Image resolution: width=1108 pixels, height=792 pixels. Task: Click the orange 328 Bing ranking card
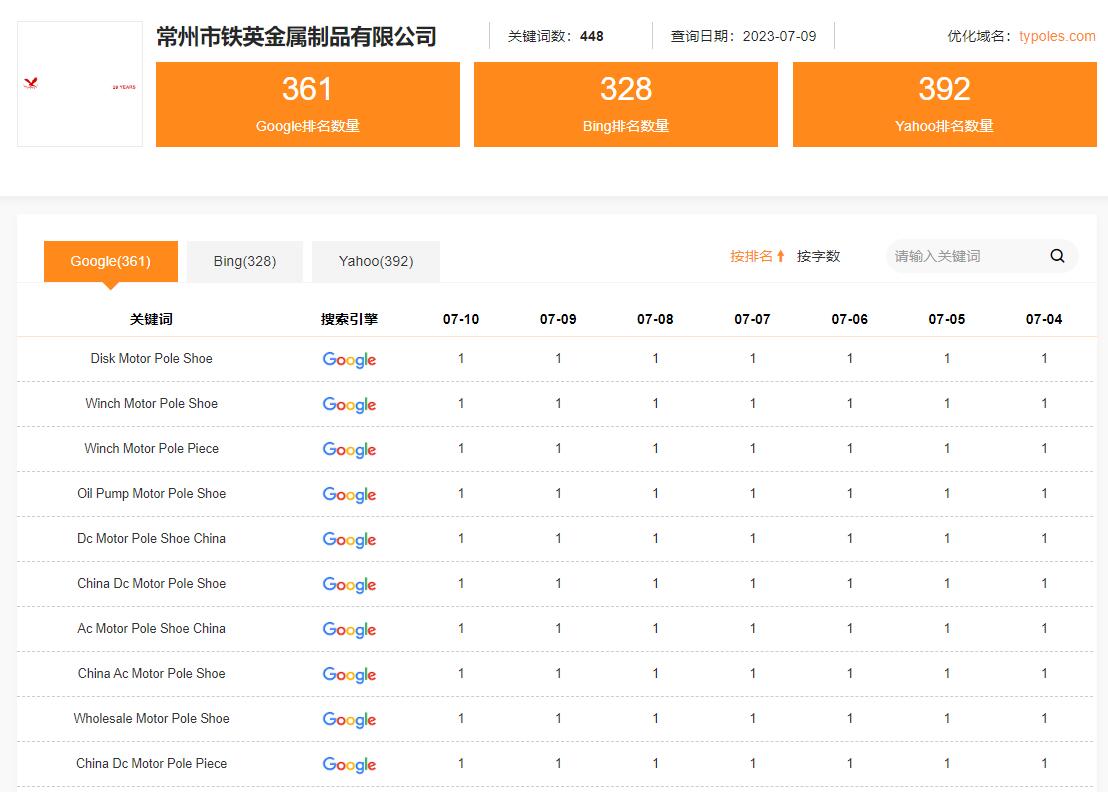tap(626, 104)
